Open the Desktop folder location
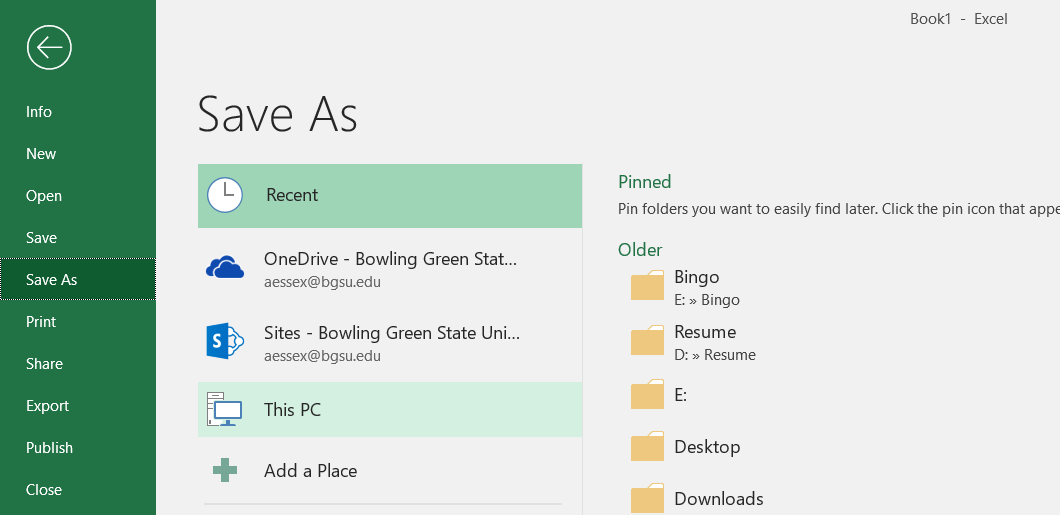Image resolution: width=1060 pixels, height=515 pixels. pyautogui.click(x=707, y=447)
